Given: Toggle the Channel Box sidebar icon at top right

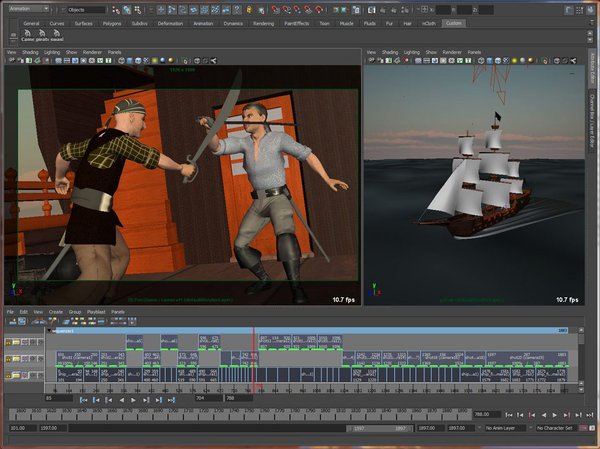Looking at the screenshot, I should tap(590, 10).
